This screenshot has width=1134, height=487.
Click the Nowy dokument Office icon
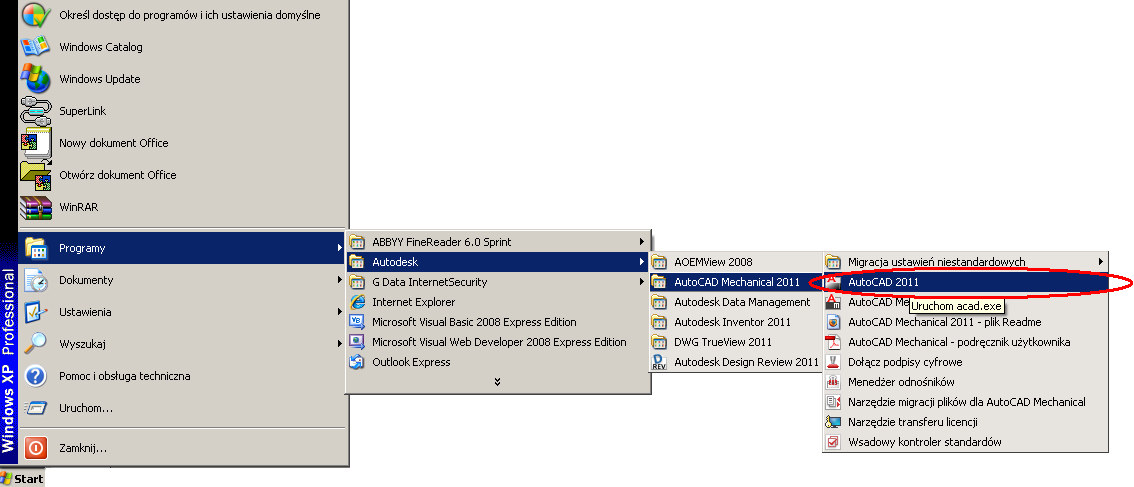click(35, 143)
